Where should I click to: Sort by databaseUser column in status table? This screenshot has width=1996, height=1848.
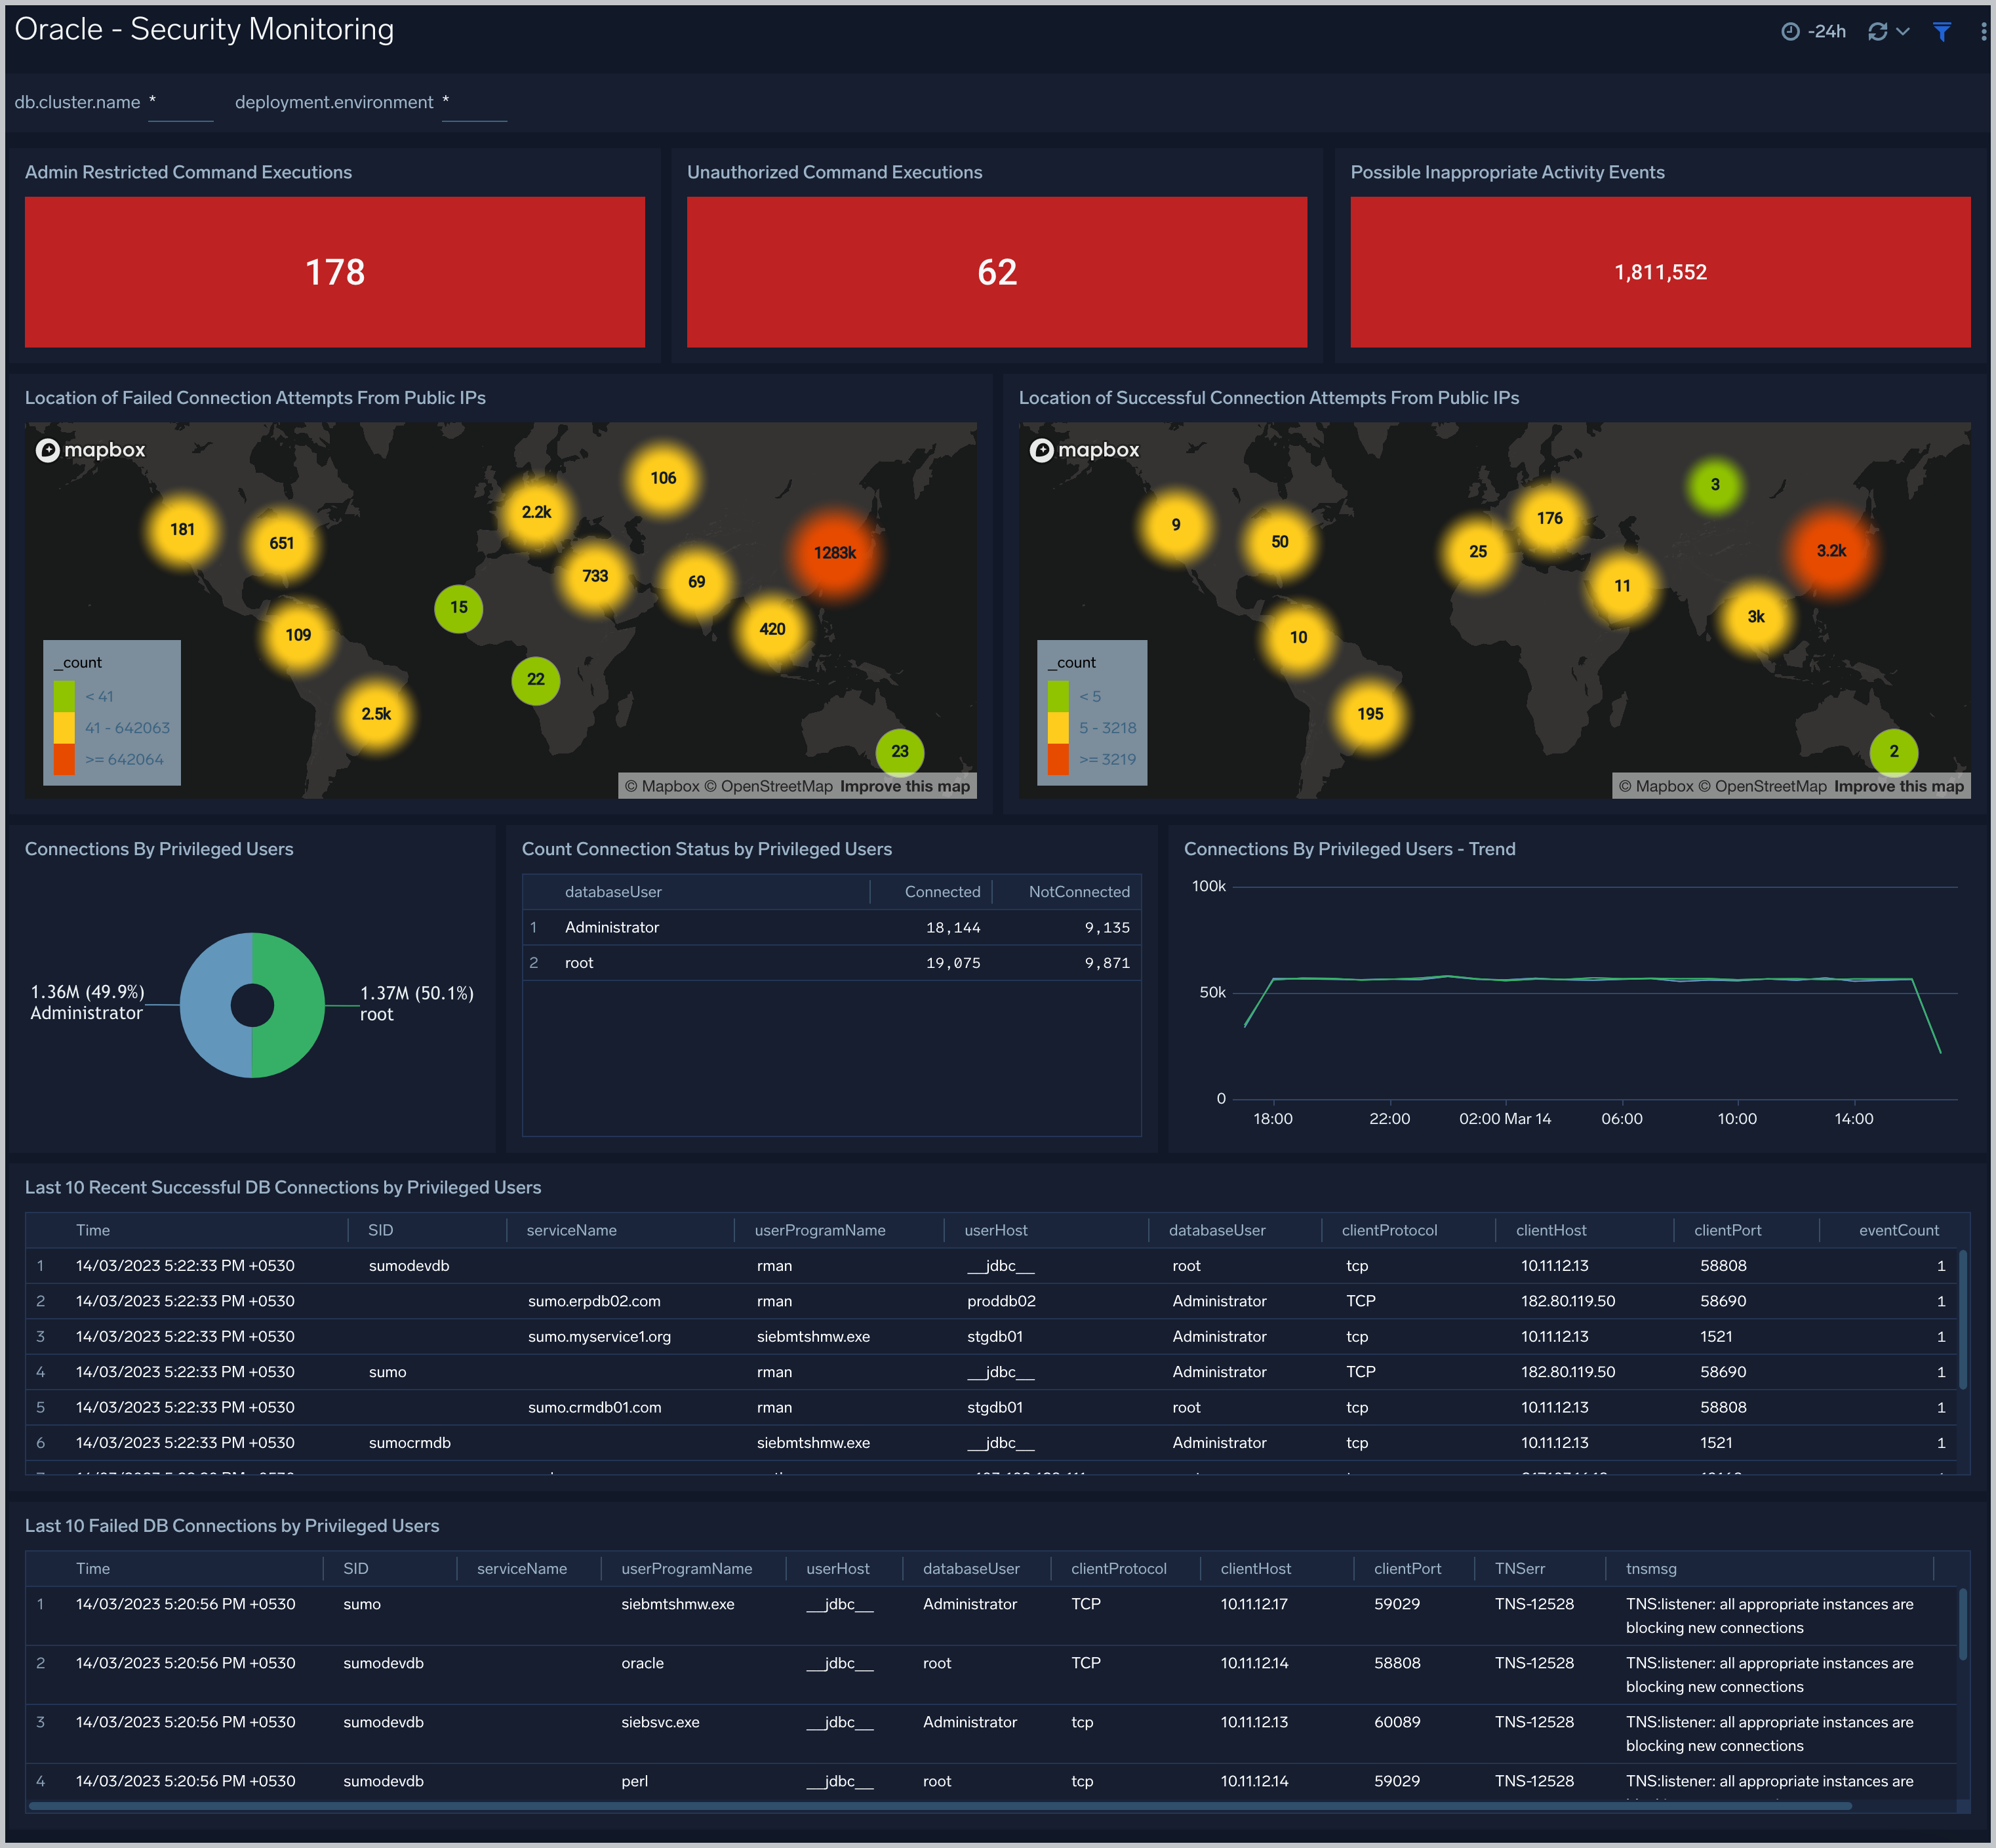[x=613, y=892]
